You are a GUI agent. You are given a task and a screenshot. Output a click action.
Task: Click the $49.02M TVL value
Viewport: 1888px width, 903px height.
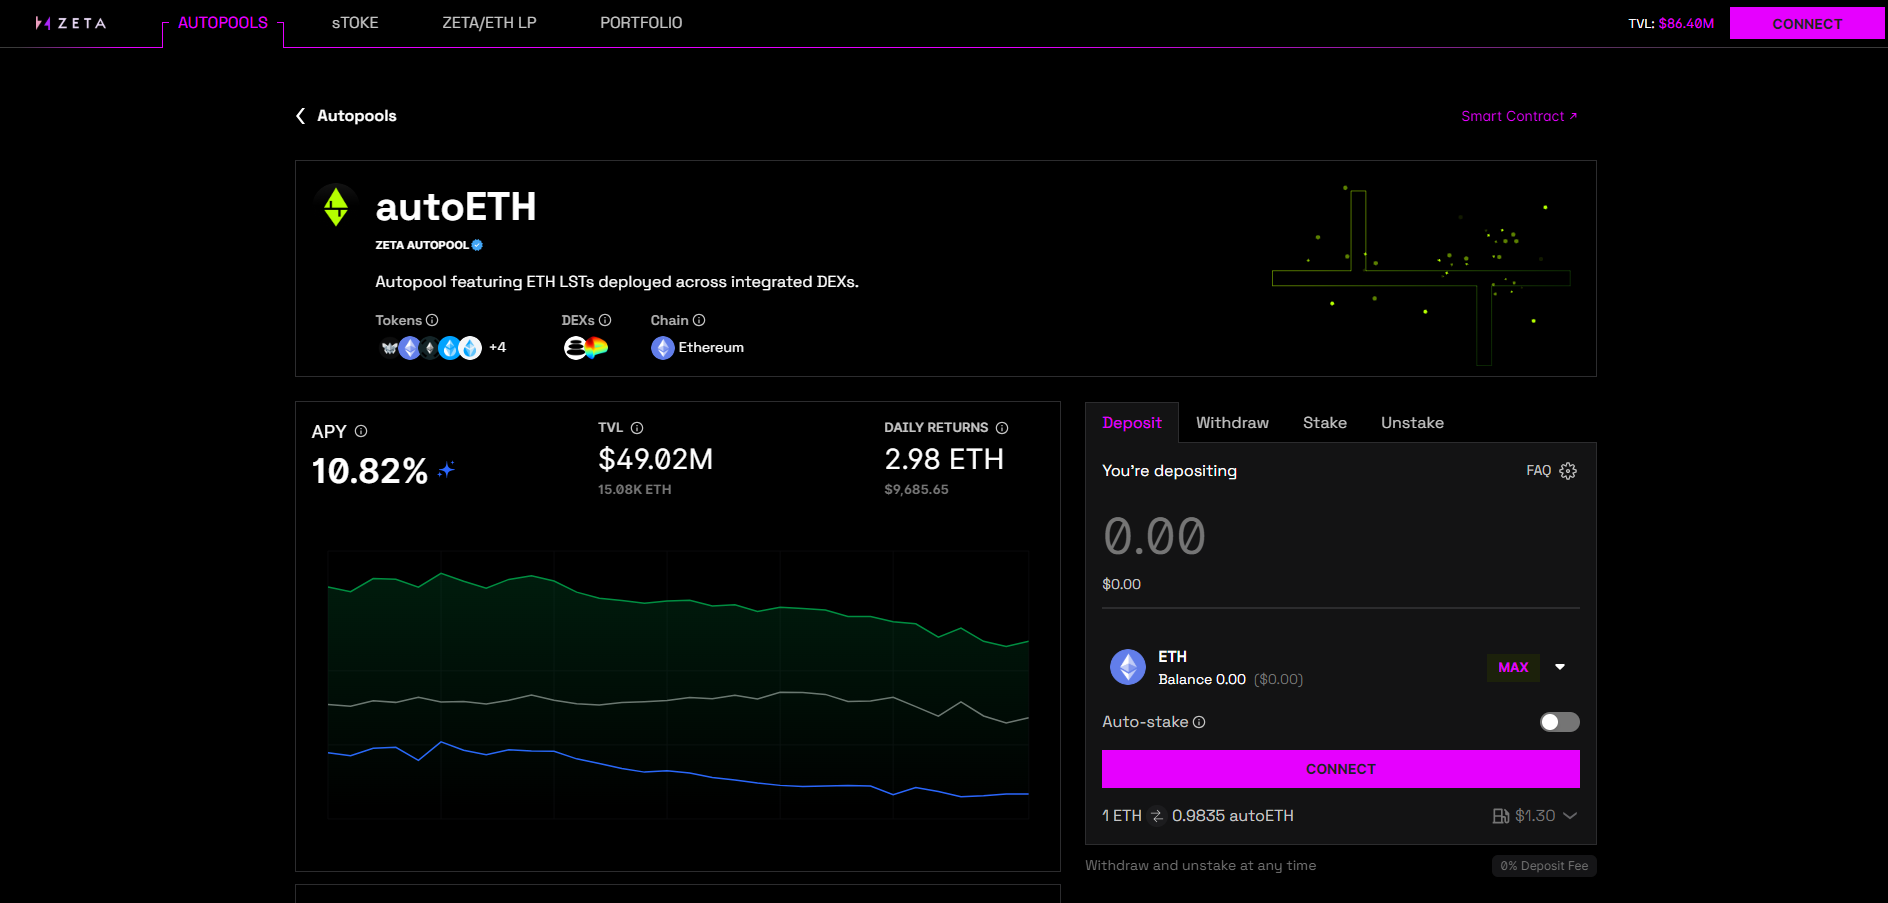[656, 459]
